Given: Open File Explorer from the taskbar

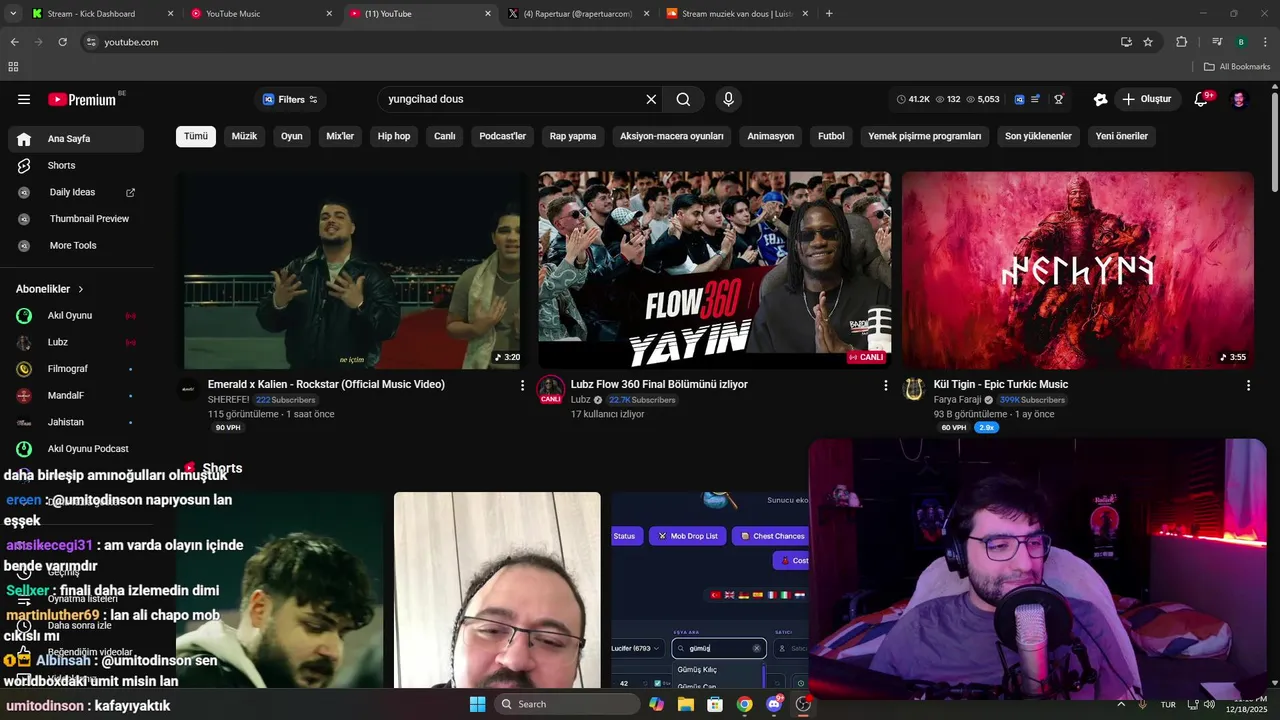Looking at the screenshot, I should pyautogui.click(x=685, y=704).
